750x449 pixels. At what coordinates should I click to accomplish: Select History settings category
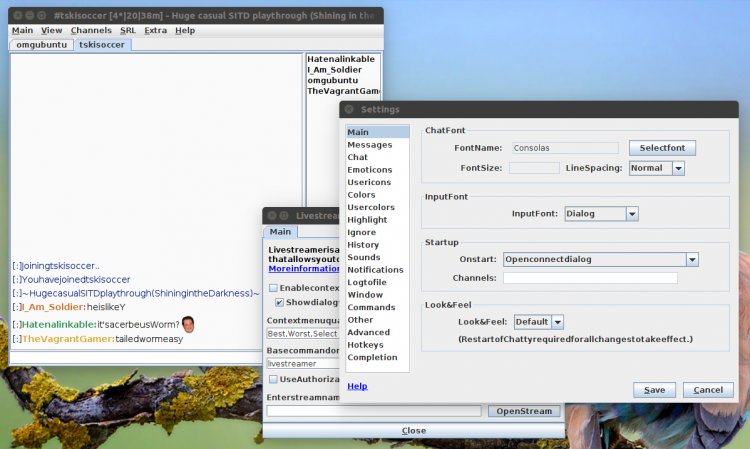coord(377,245)
